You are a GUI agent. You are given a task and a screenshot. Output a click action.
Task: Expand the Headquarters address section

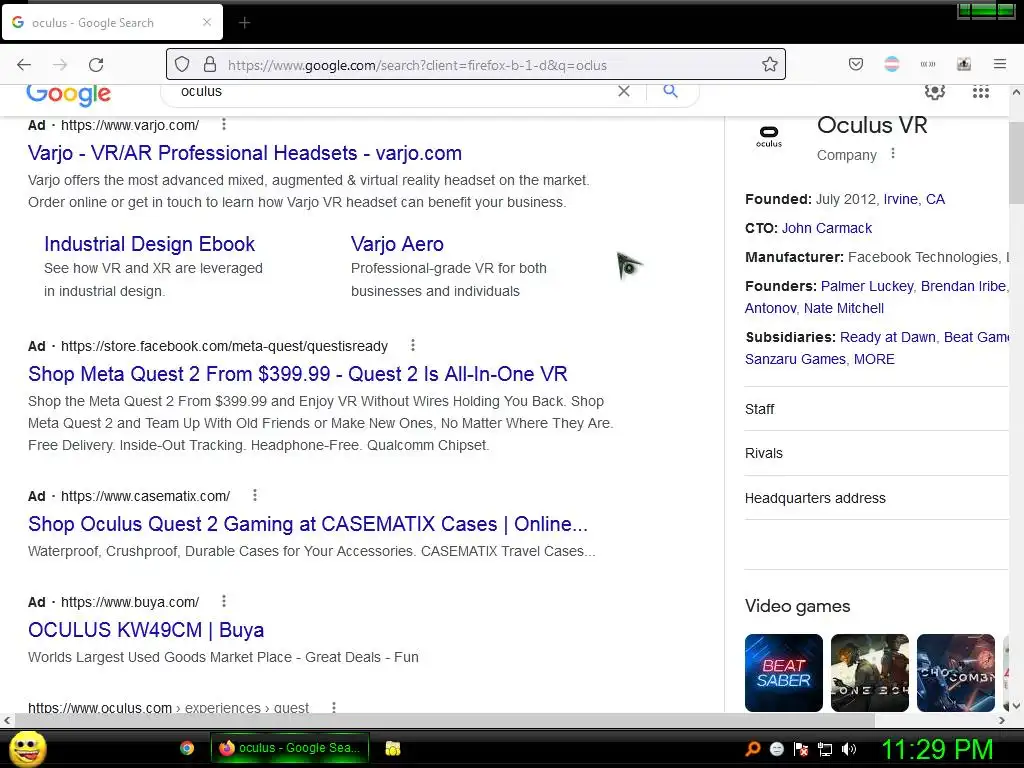tap(876, 498)
